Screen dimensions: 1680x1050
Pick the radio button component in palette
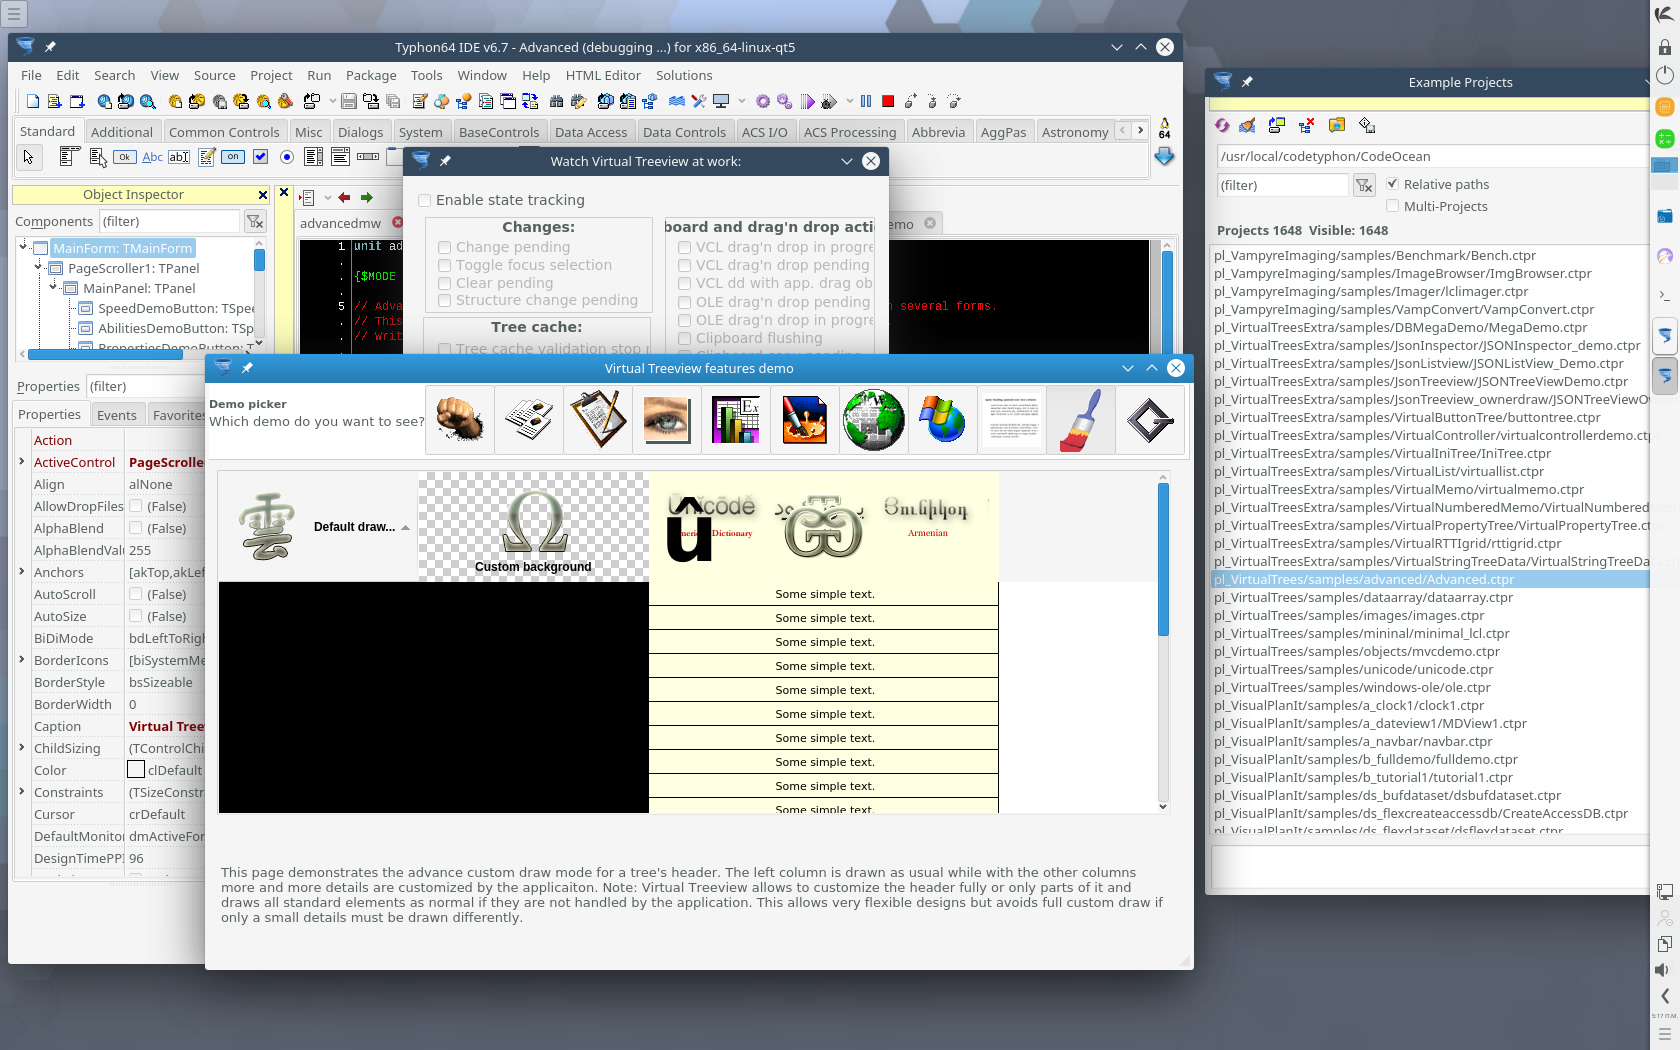tap(287, 157)
